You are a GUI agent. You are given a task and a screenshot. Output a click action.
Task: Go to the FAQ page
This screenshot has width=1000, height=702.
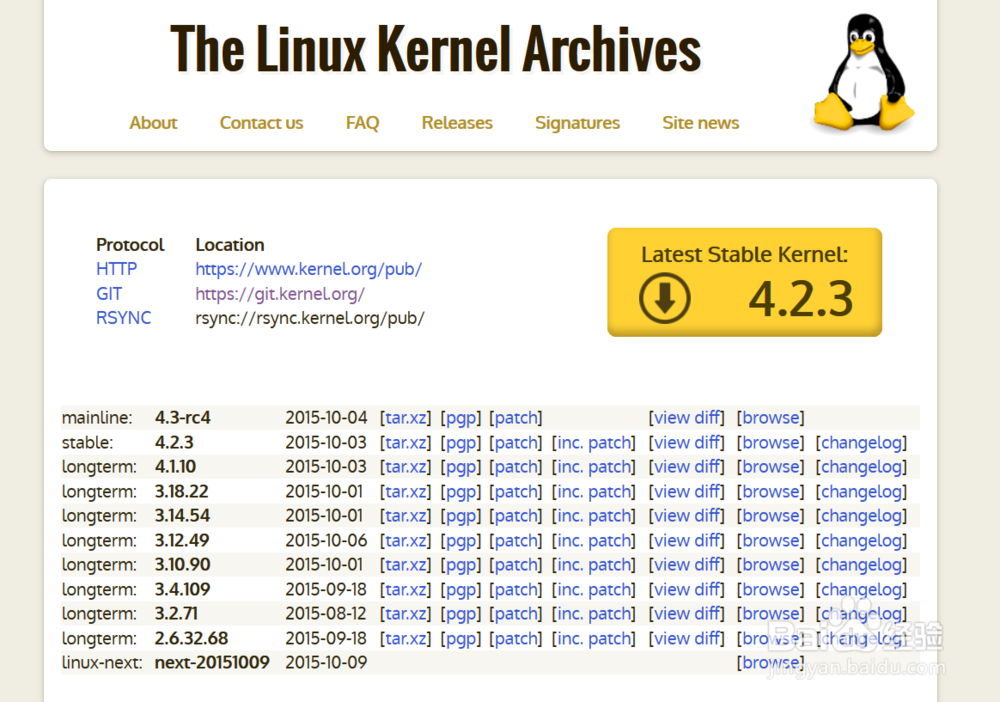362,122
